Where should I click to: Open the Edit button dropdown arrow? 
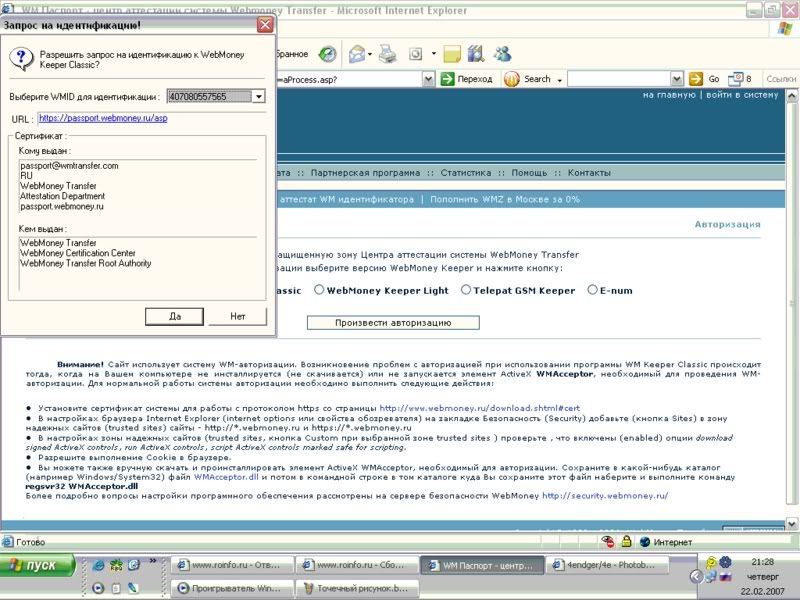434,54
